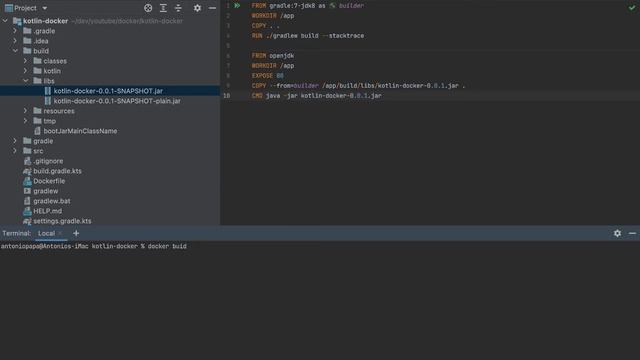Expand the resources folder
This screenshot has height=360, width=640.
click(x=25, y=111)
